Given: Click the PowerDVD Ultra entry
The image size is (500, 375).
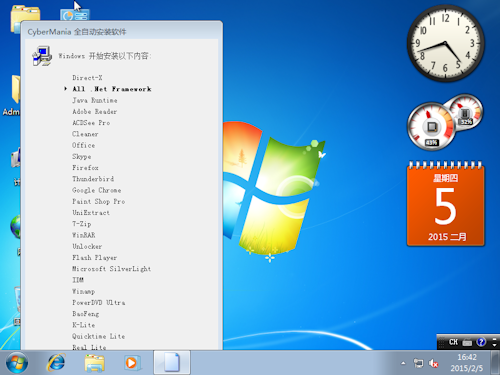Looking at the screenshot, I should (x=99, y=303).
